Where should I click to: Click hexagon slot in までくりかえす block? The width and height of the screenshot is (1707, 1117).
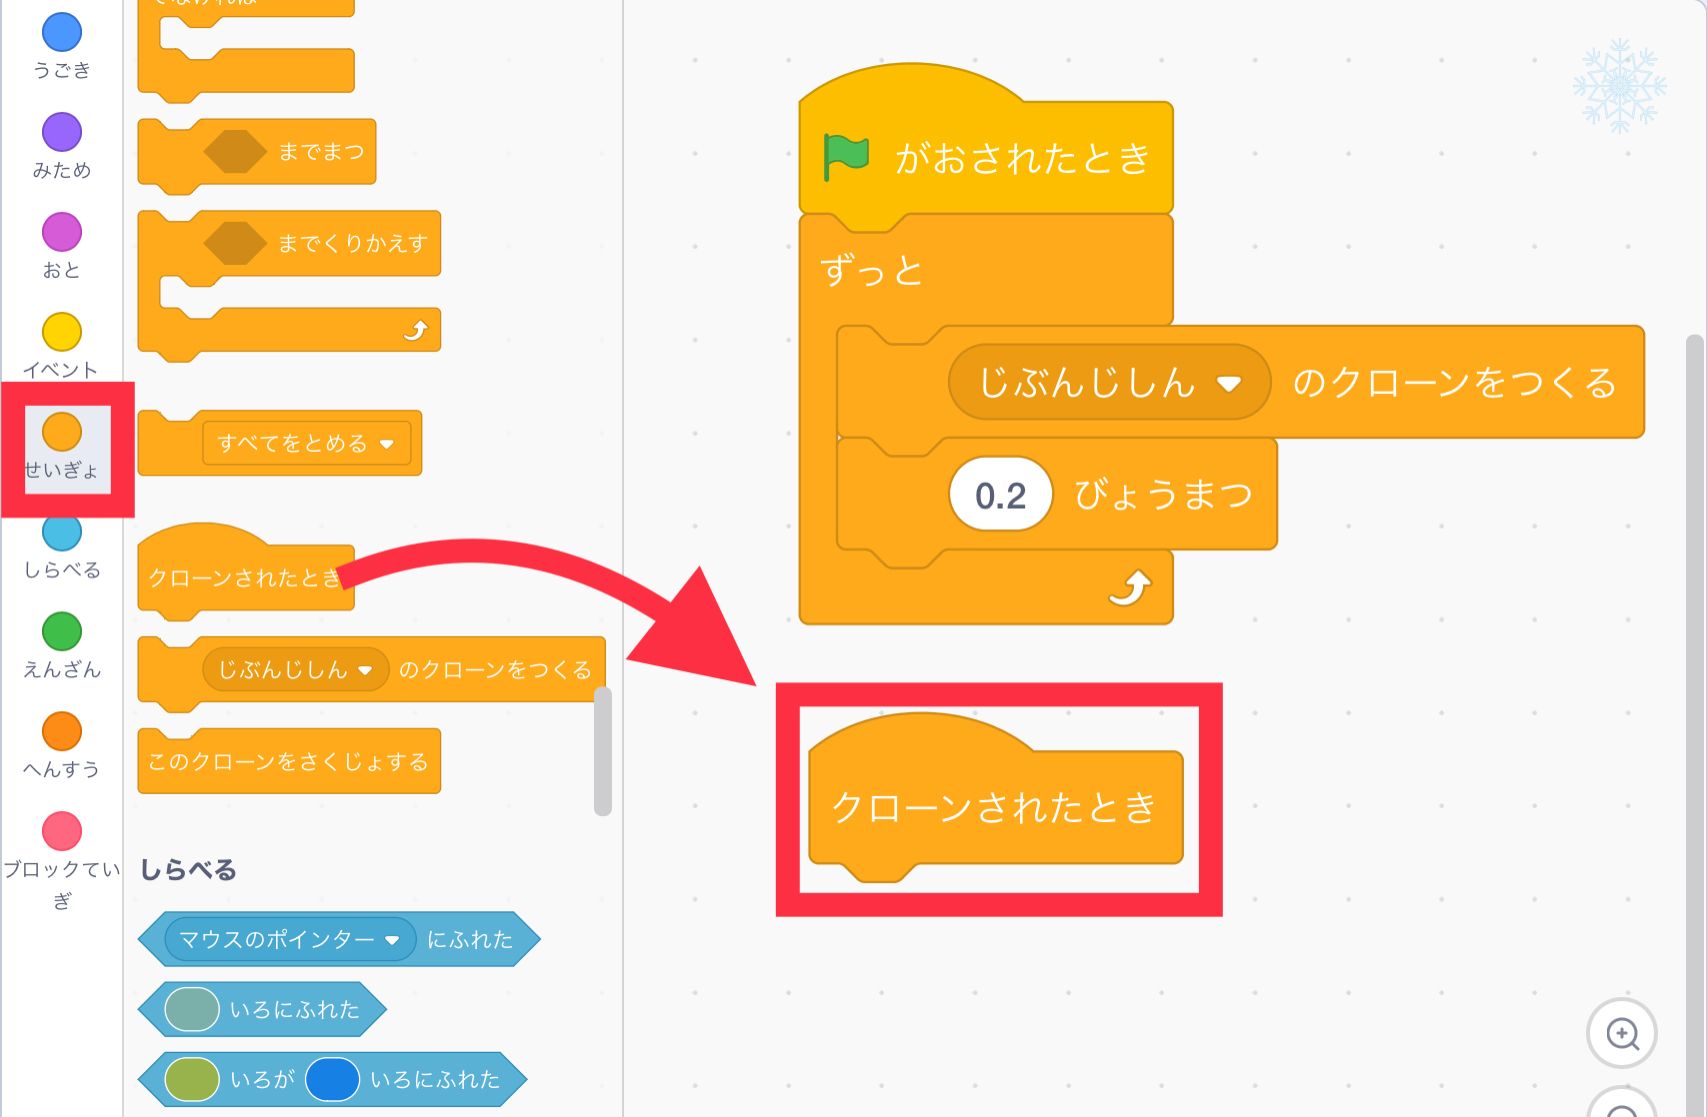pos(235,243)
